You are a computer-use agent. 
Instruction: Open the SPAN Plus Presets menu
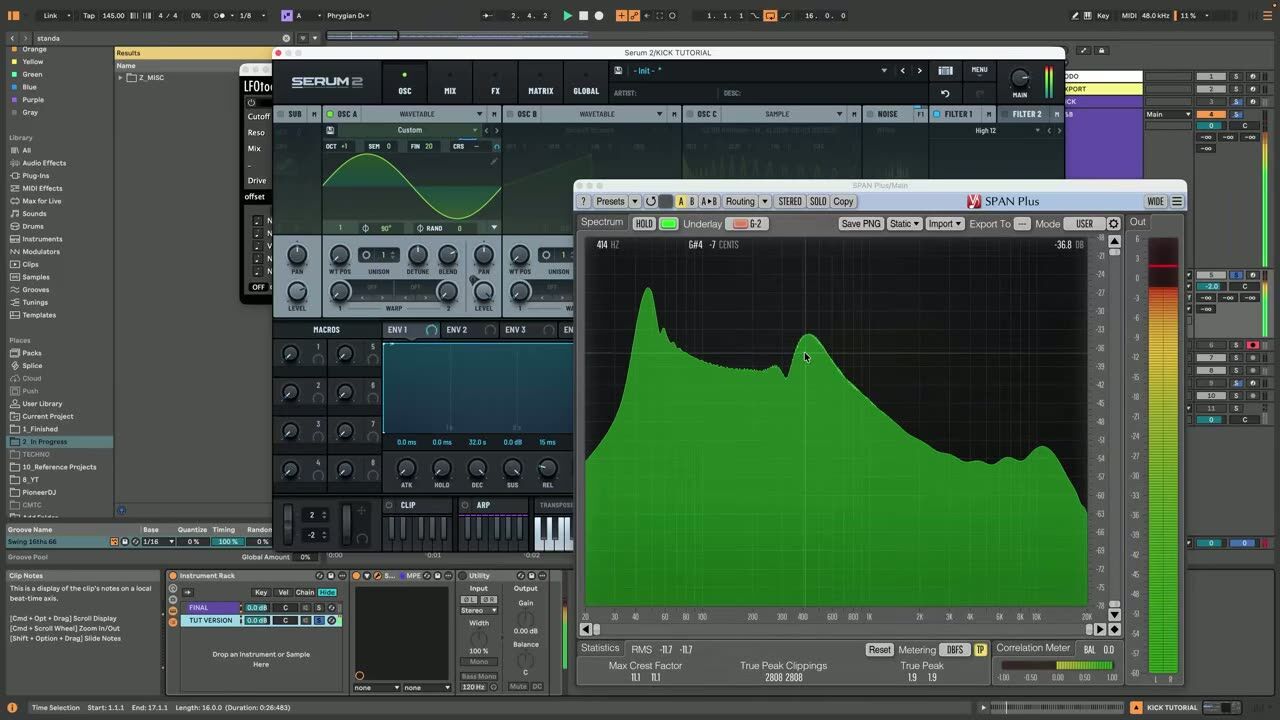coord(610,201)
